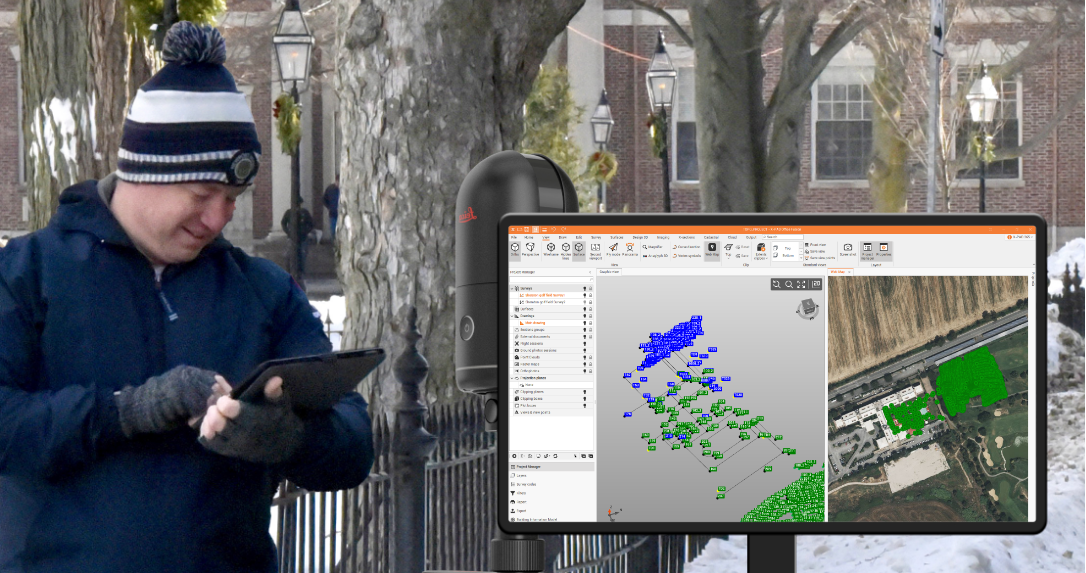This screenshot has width=1086, height=573.
Task: Open the Properties panel icon in ribbon
Action: point(883,248)
